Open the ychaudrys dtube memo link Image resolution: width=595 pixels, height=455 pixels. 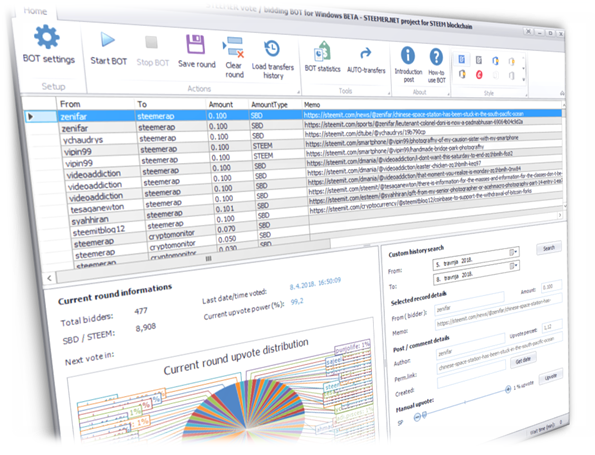[365, 133]
